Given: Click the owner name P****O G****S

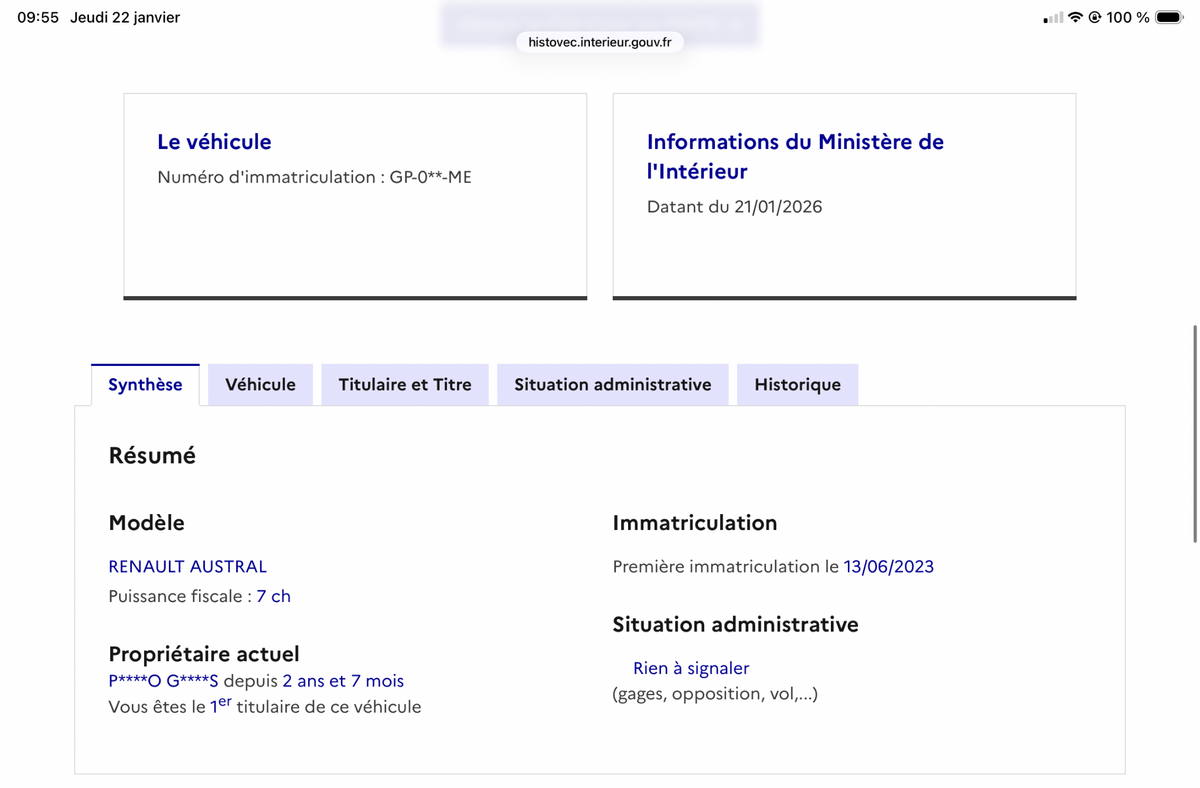Looking at the screenshot, I should point(163,681).
